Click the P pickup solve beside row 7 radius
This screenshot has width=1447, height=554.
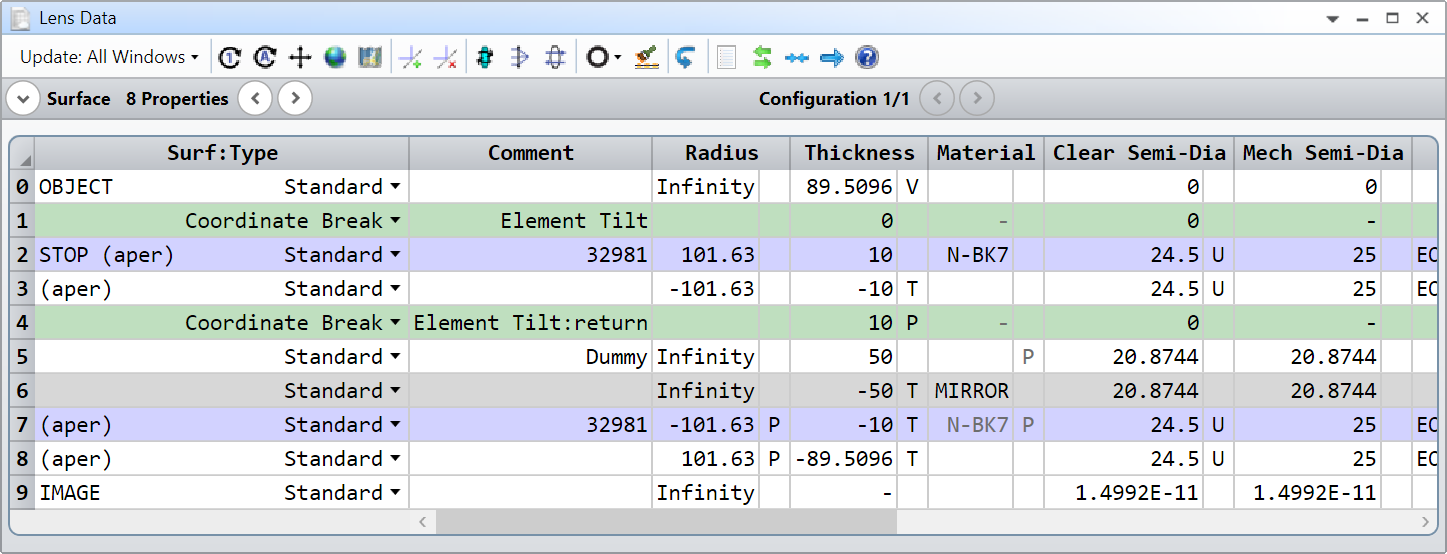tap(774, 425)
